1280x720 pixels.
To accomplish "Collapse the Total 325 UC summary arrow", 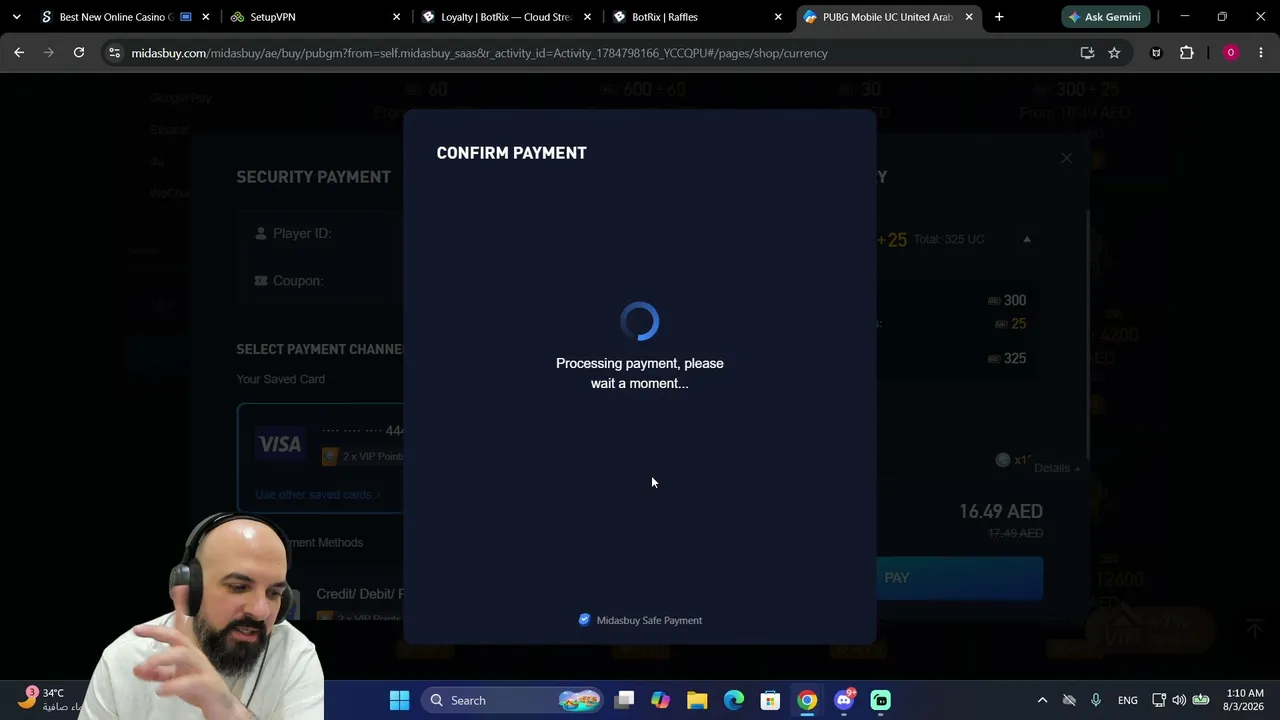I will pos(1026,239).
